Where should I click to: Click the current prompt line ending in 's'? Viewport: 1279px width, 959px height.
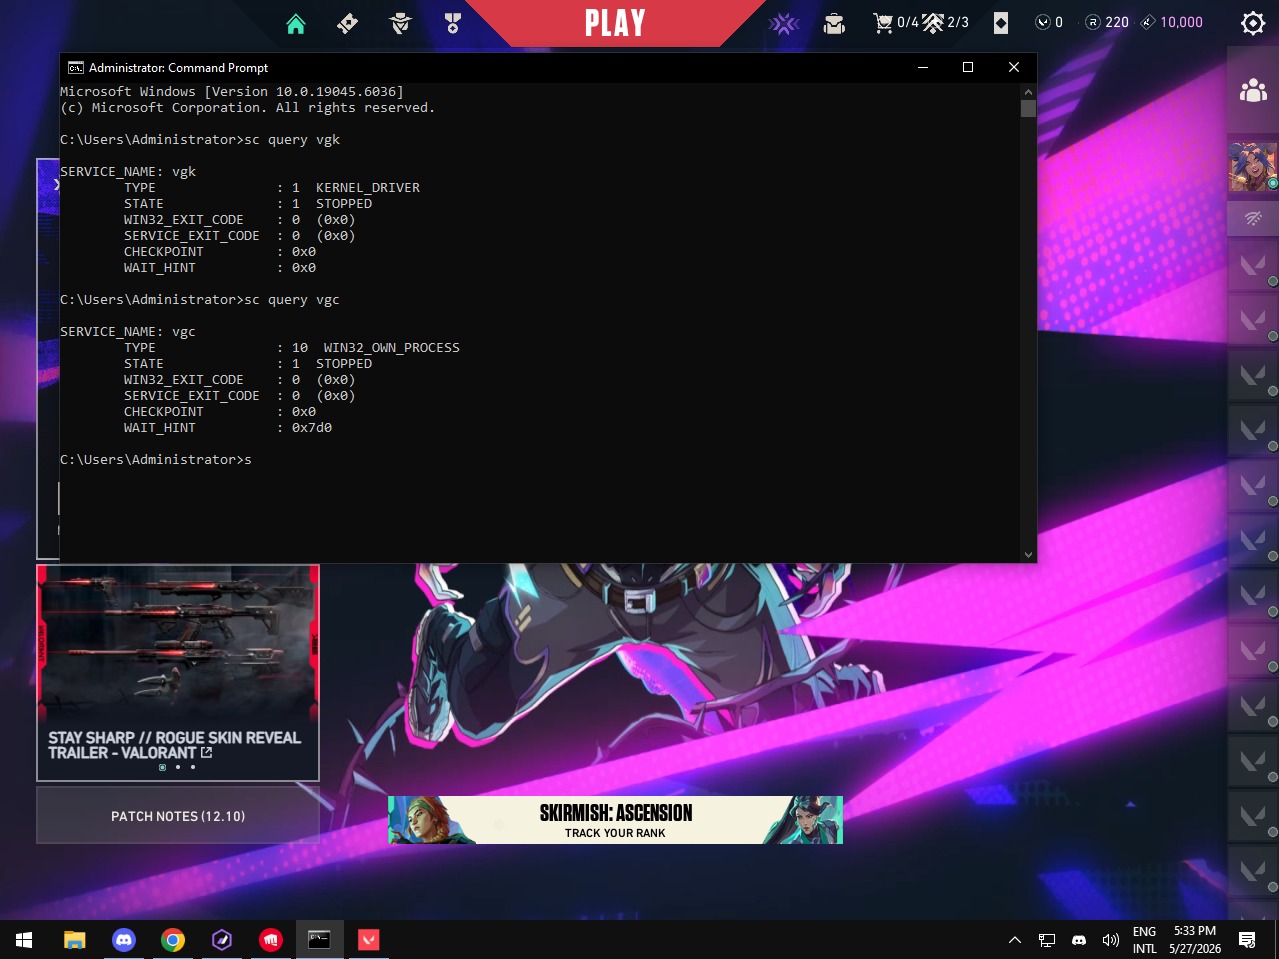pyautogui.click(x=156, y=460)
